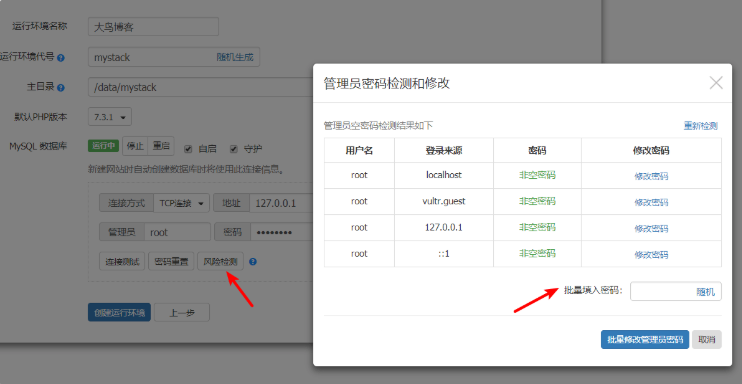The width and height of the screenshot is (742, 384).
Task: Click the 取消 button
Action: [707, 339]
